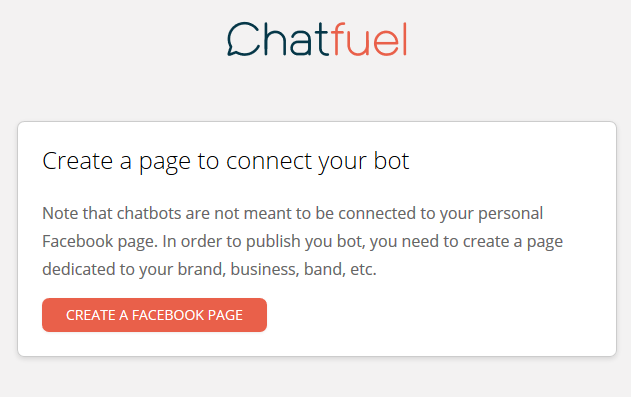Click the letter 'C' bubble in Chatfuel logo

[243, 39]
